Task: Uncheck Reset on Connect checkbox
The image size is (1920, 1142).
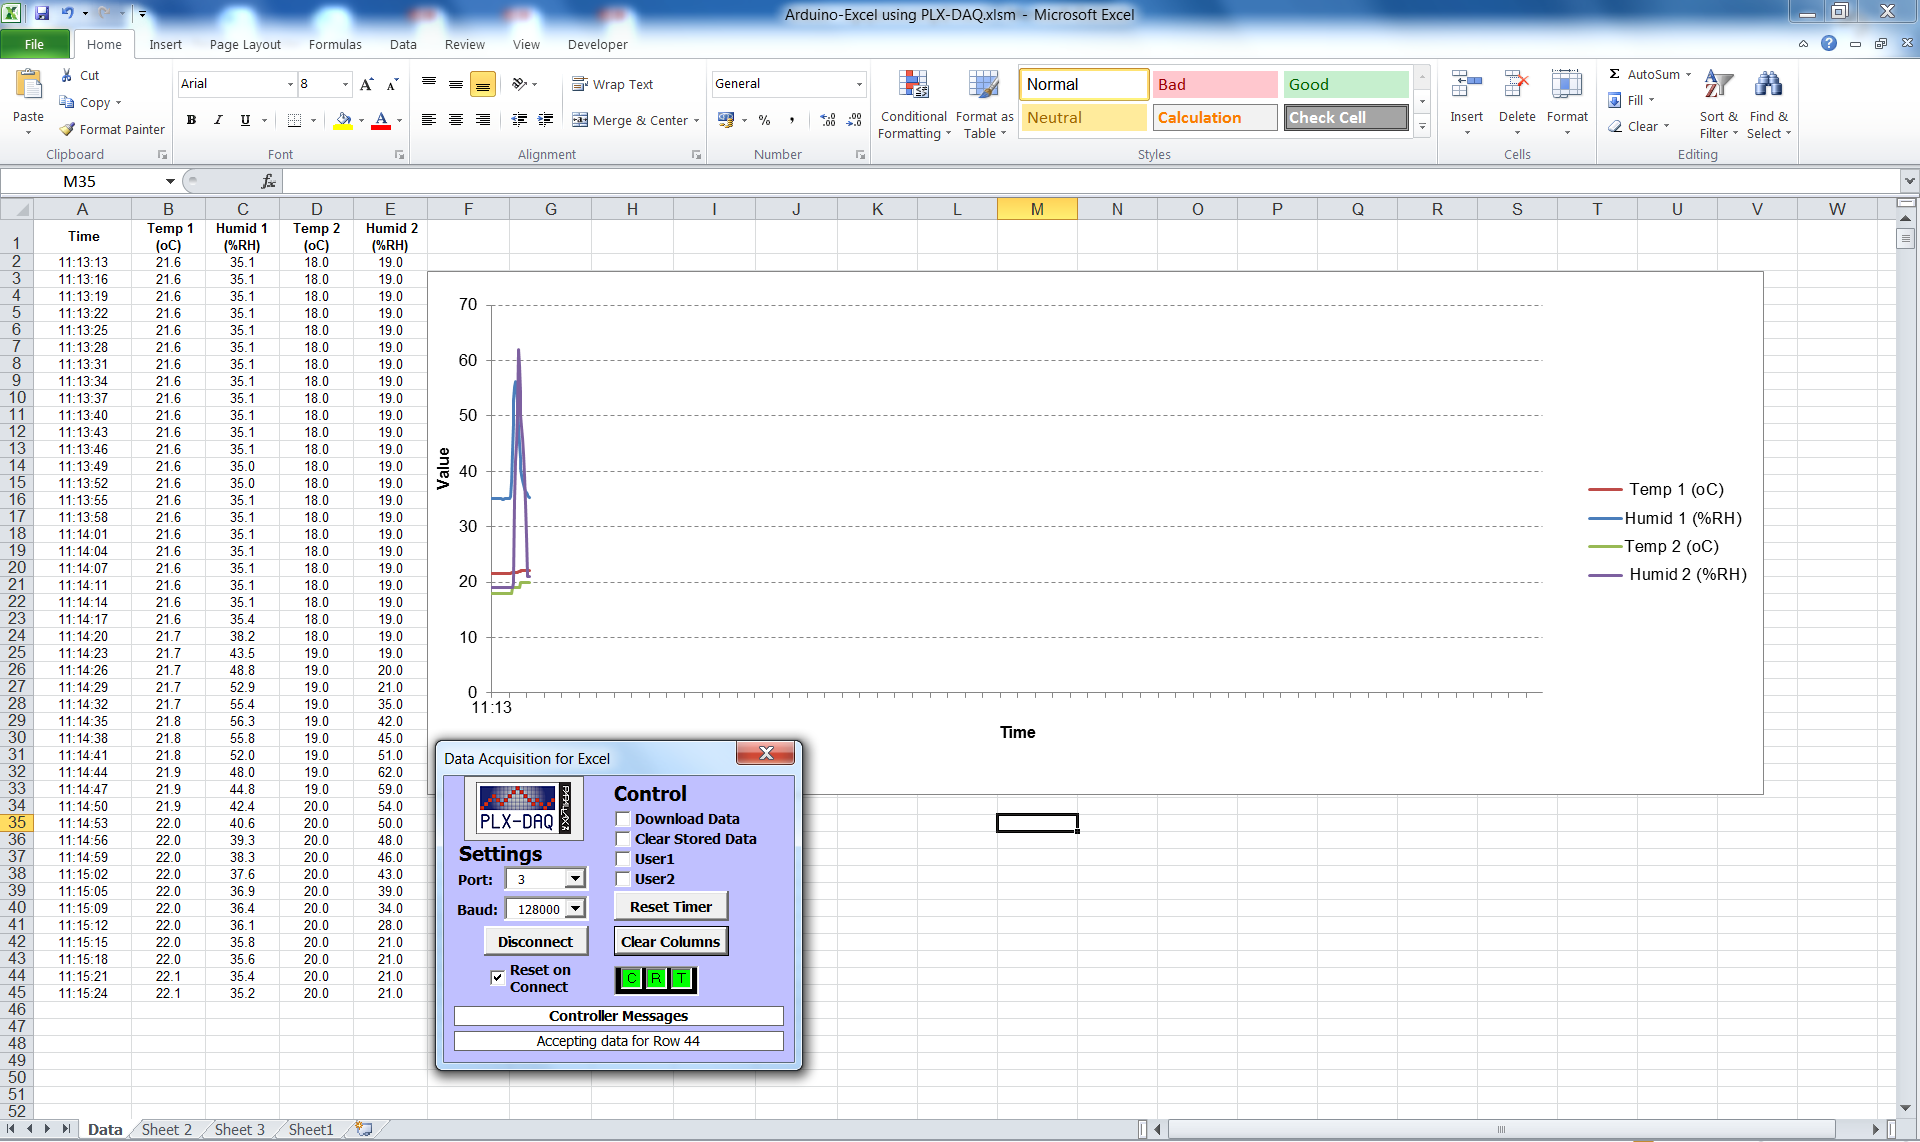Action: 497,977
